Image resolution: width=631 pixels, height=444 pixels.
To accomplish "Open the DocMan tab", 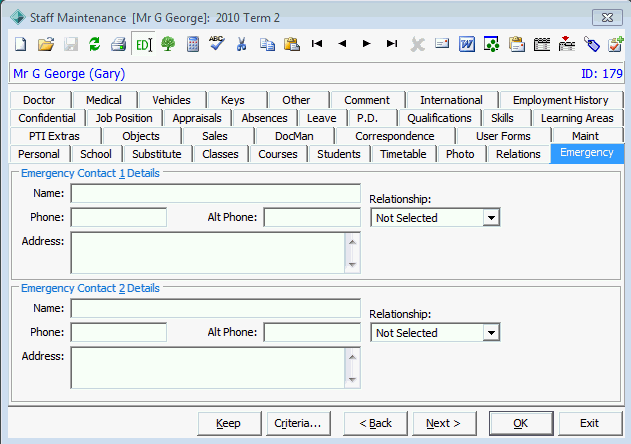I will (x=294, y=136).
